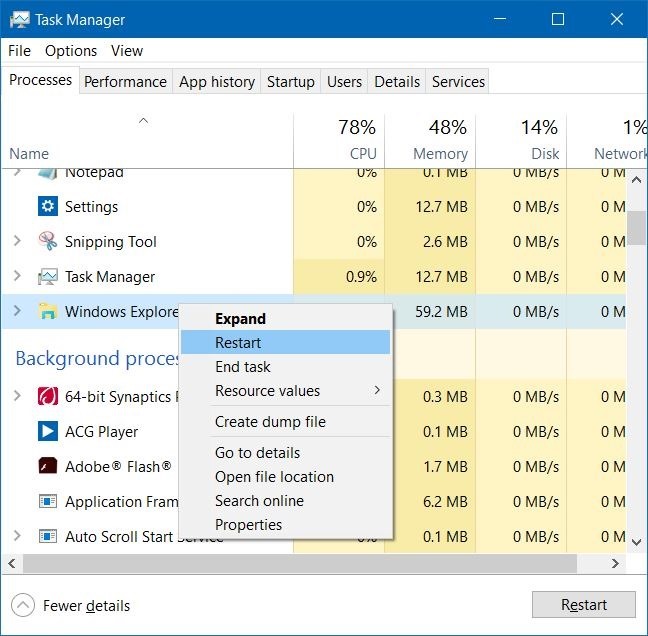Select the ACG Player process name

(101, 432)
